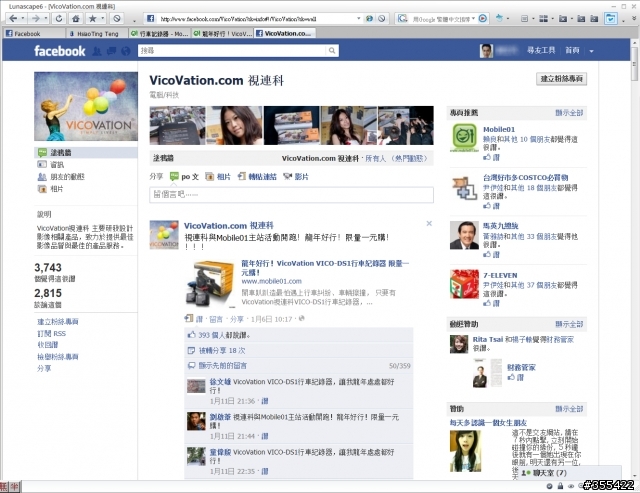Go back using the browser back arrow
Screen dimensions: 640x493
tap(13, 18)
